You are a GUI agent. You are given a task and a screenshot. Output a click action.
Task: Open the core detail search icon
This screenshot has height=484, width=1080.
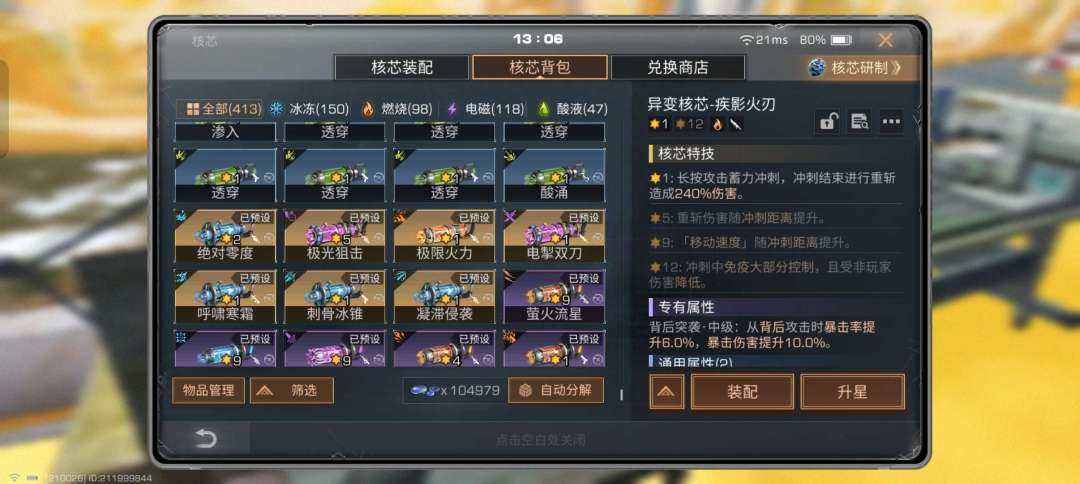click(859, 122)
